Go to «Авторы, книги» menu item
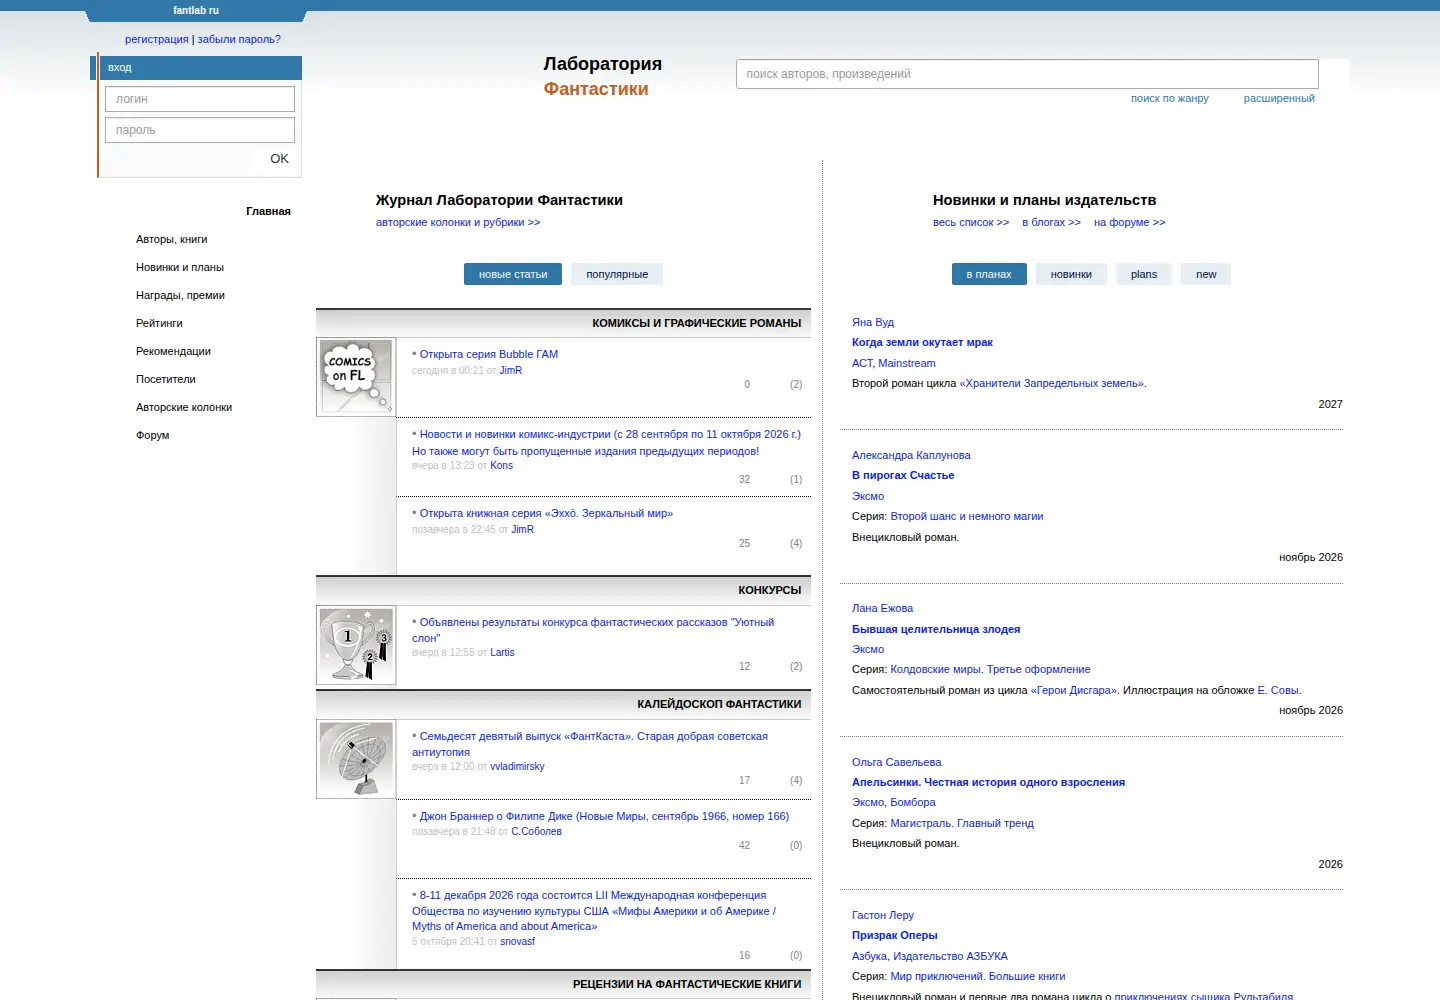Viewport: 1440px width, 1000px height. [x=172, y=239]
